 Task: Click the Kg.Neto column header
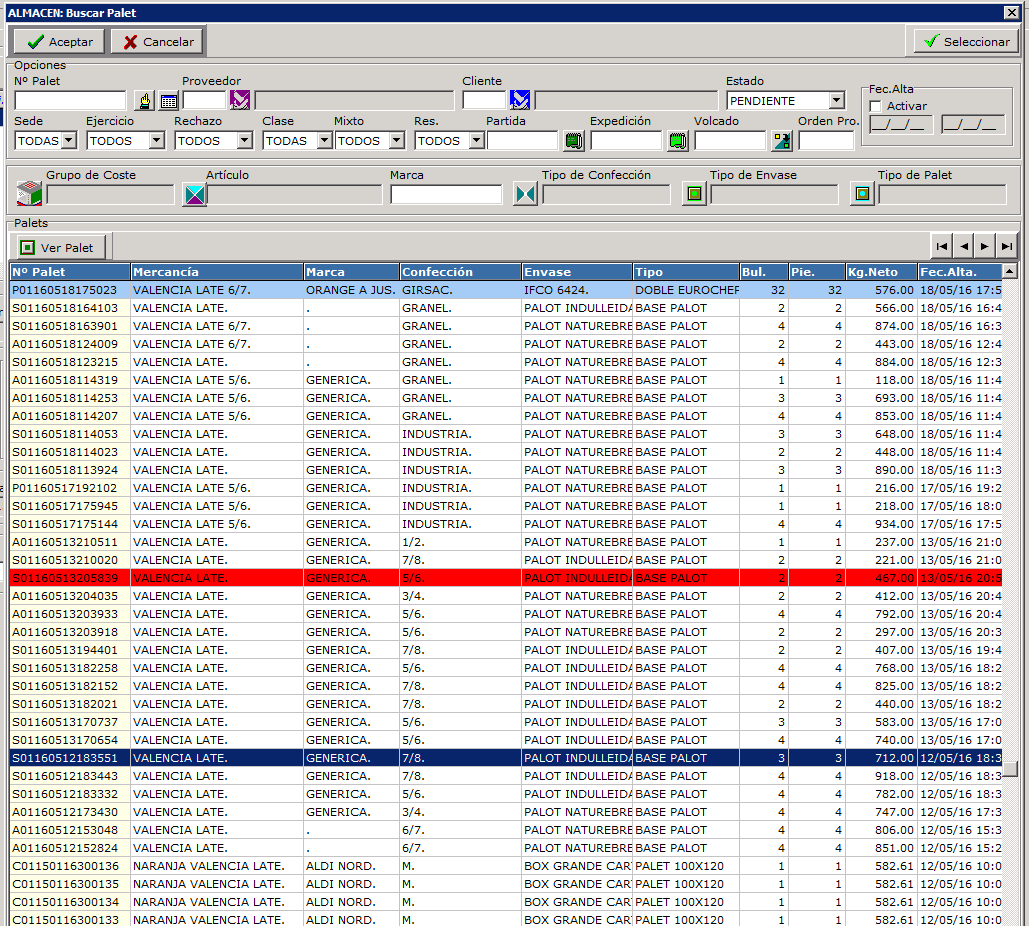point(880,272)
